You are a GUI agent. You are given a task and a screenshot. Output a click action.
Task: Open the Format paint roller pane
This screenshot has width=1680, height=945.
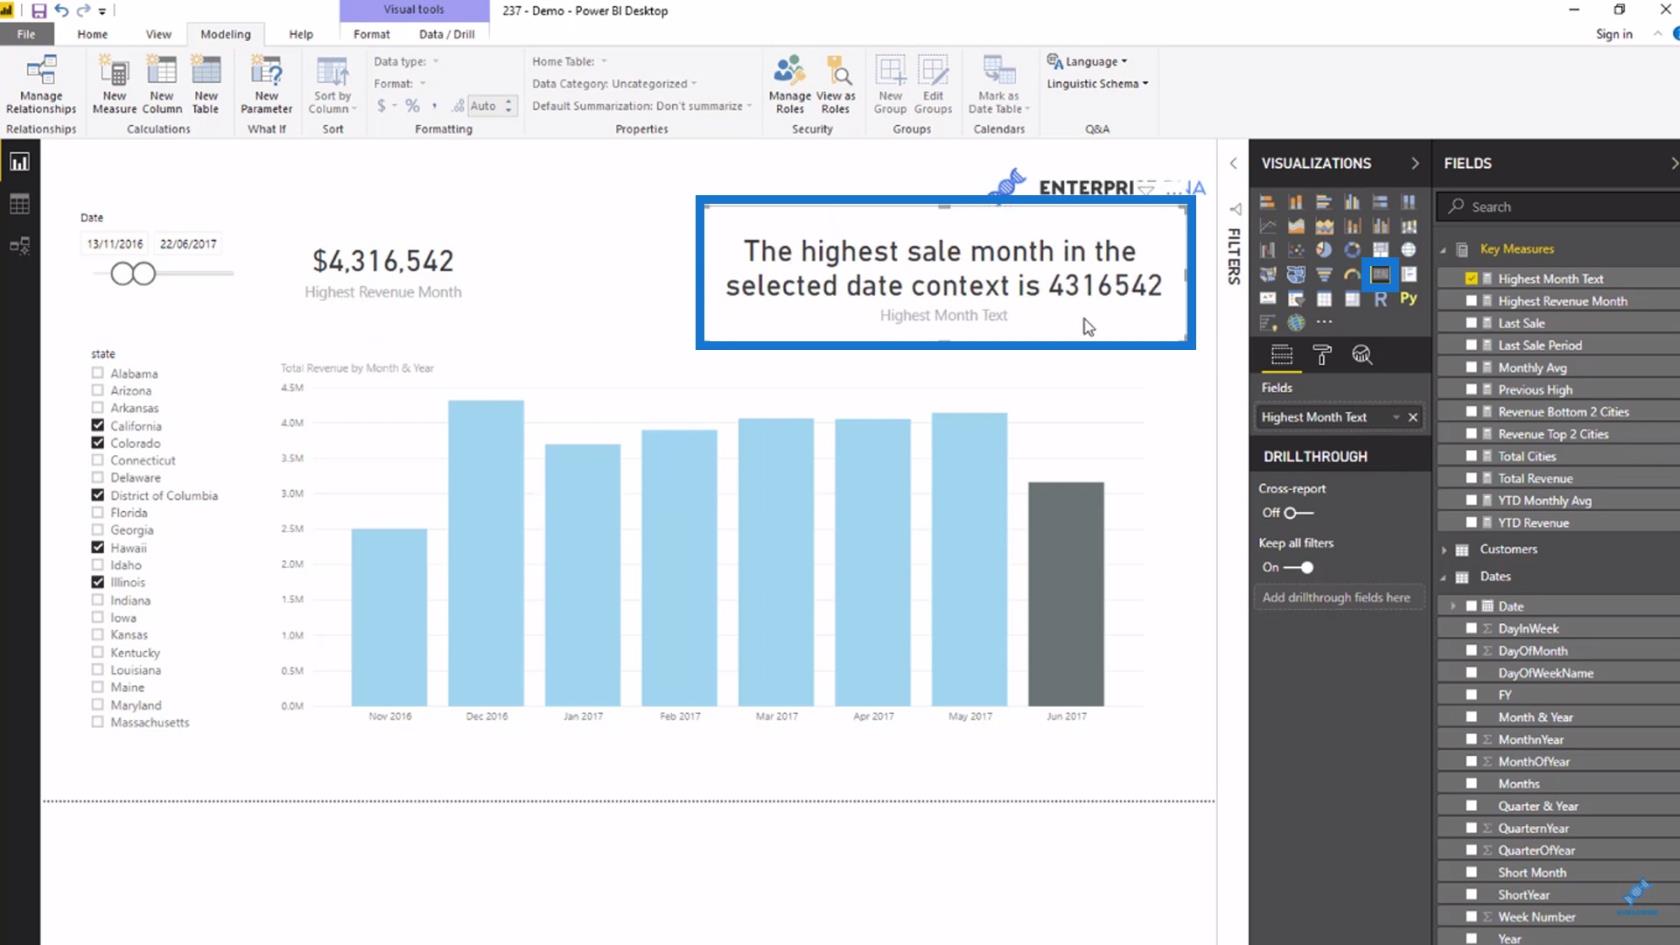[x=1322, y=355]
